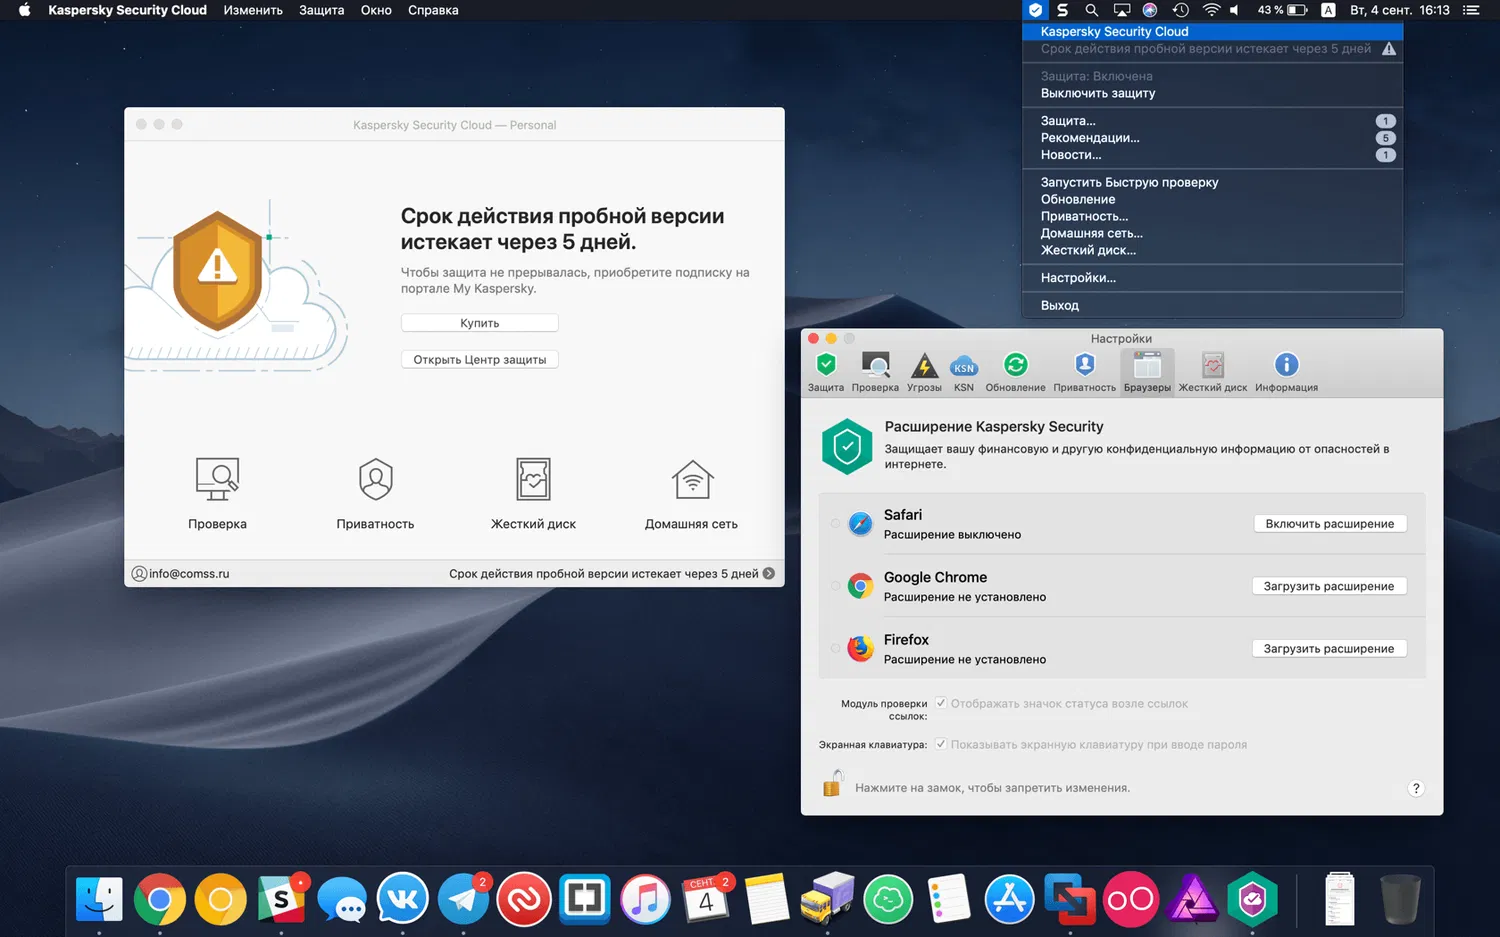Launch Проверка from the main window
The image size is (1500, 937).
[x=217, y=490]
